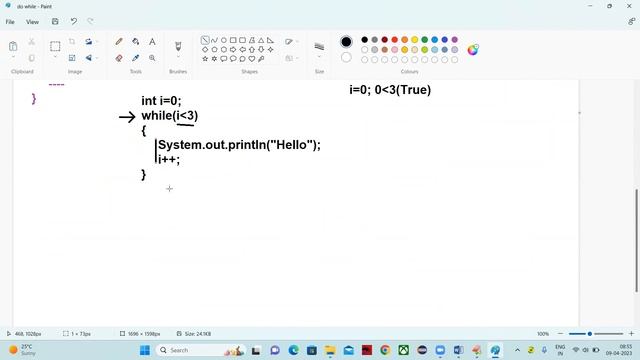Open the Paste clipboard icon

13,46
